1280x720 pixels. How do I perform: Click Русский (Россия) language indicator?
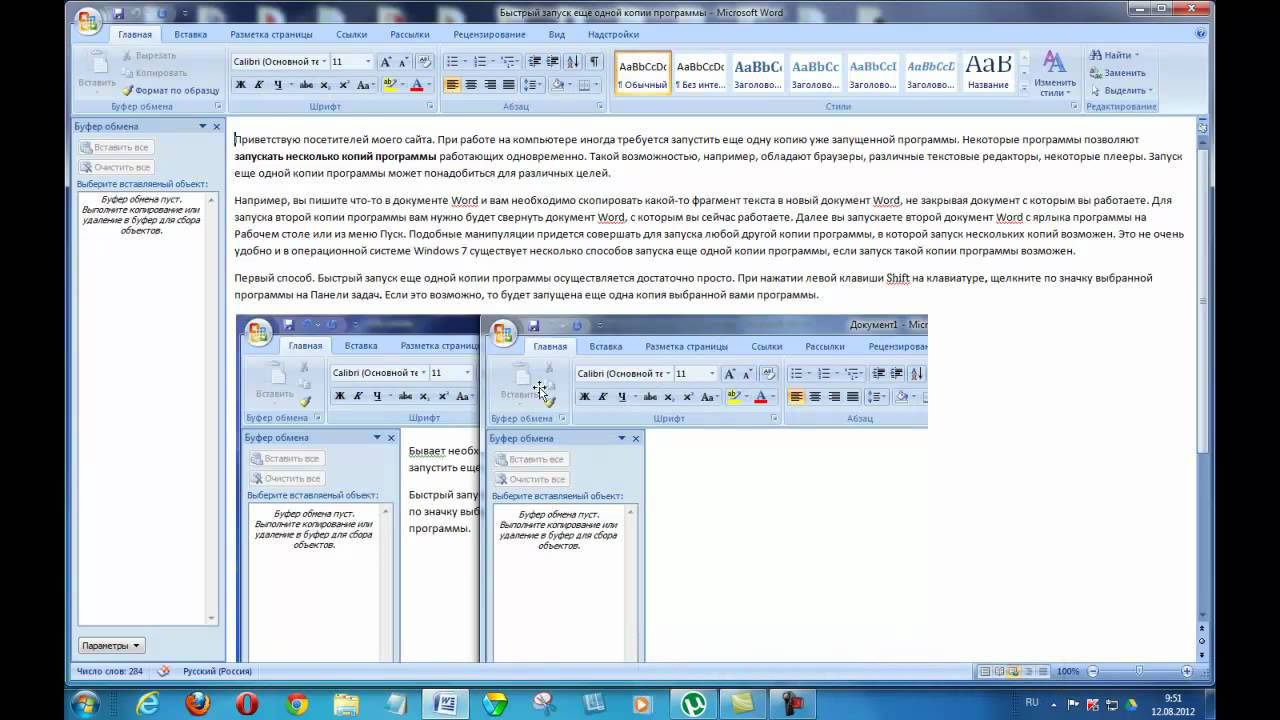217,671
